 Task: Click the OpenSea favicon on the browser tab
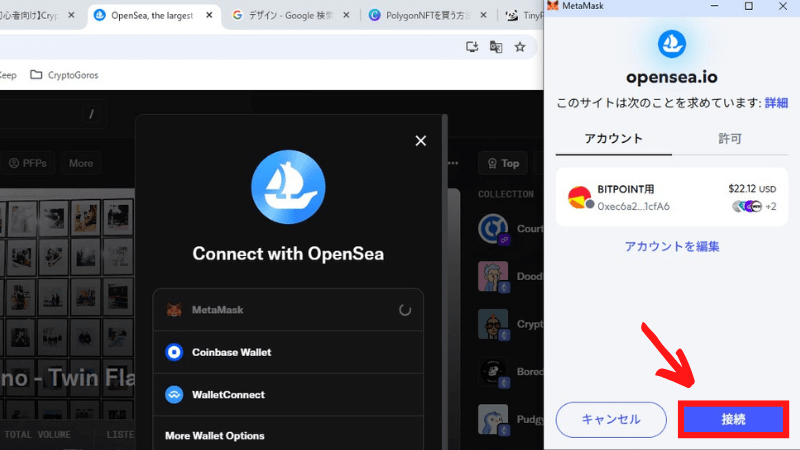tap(99, 15)
